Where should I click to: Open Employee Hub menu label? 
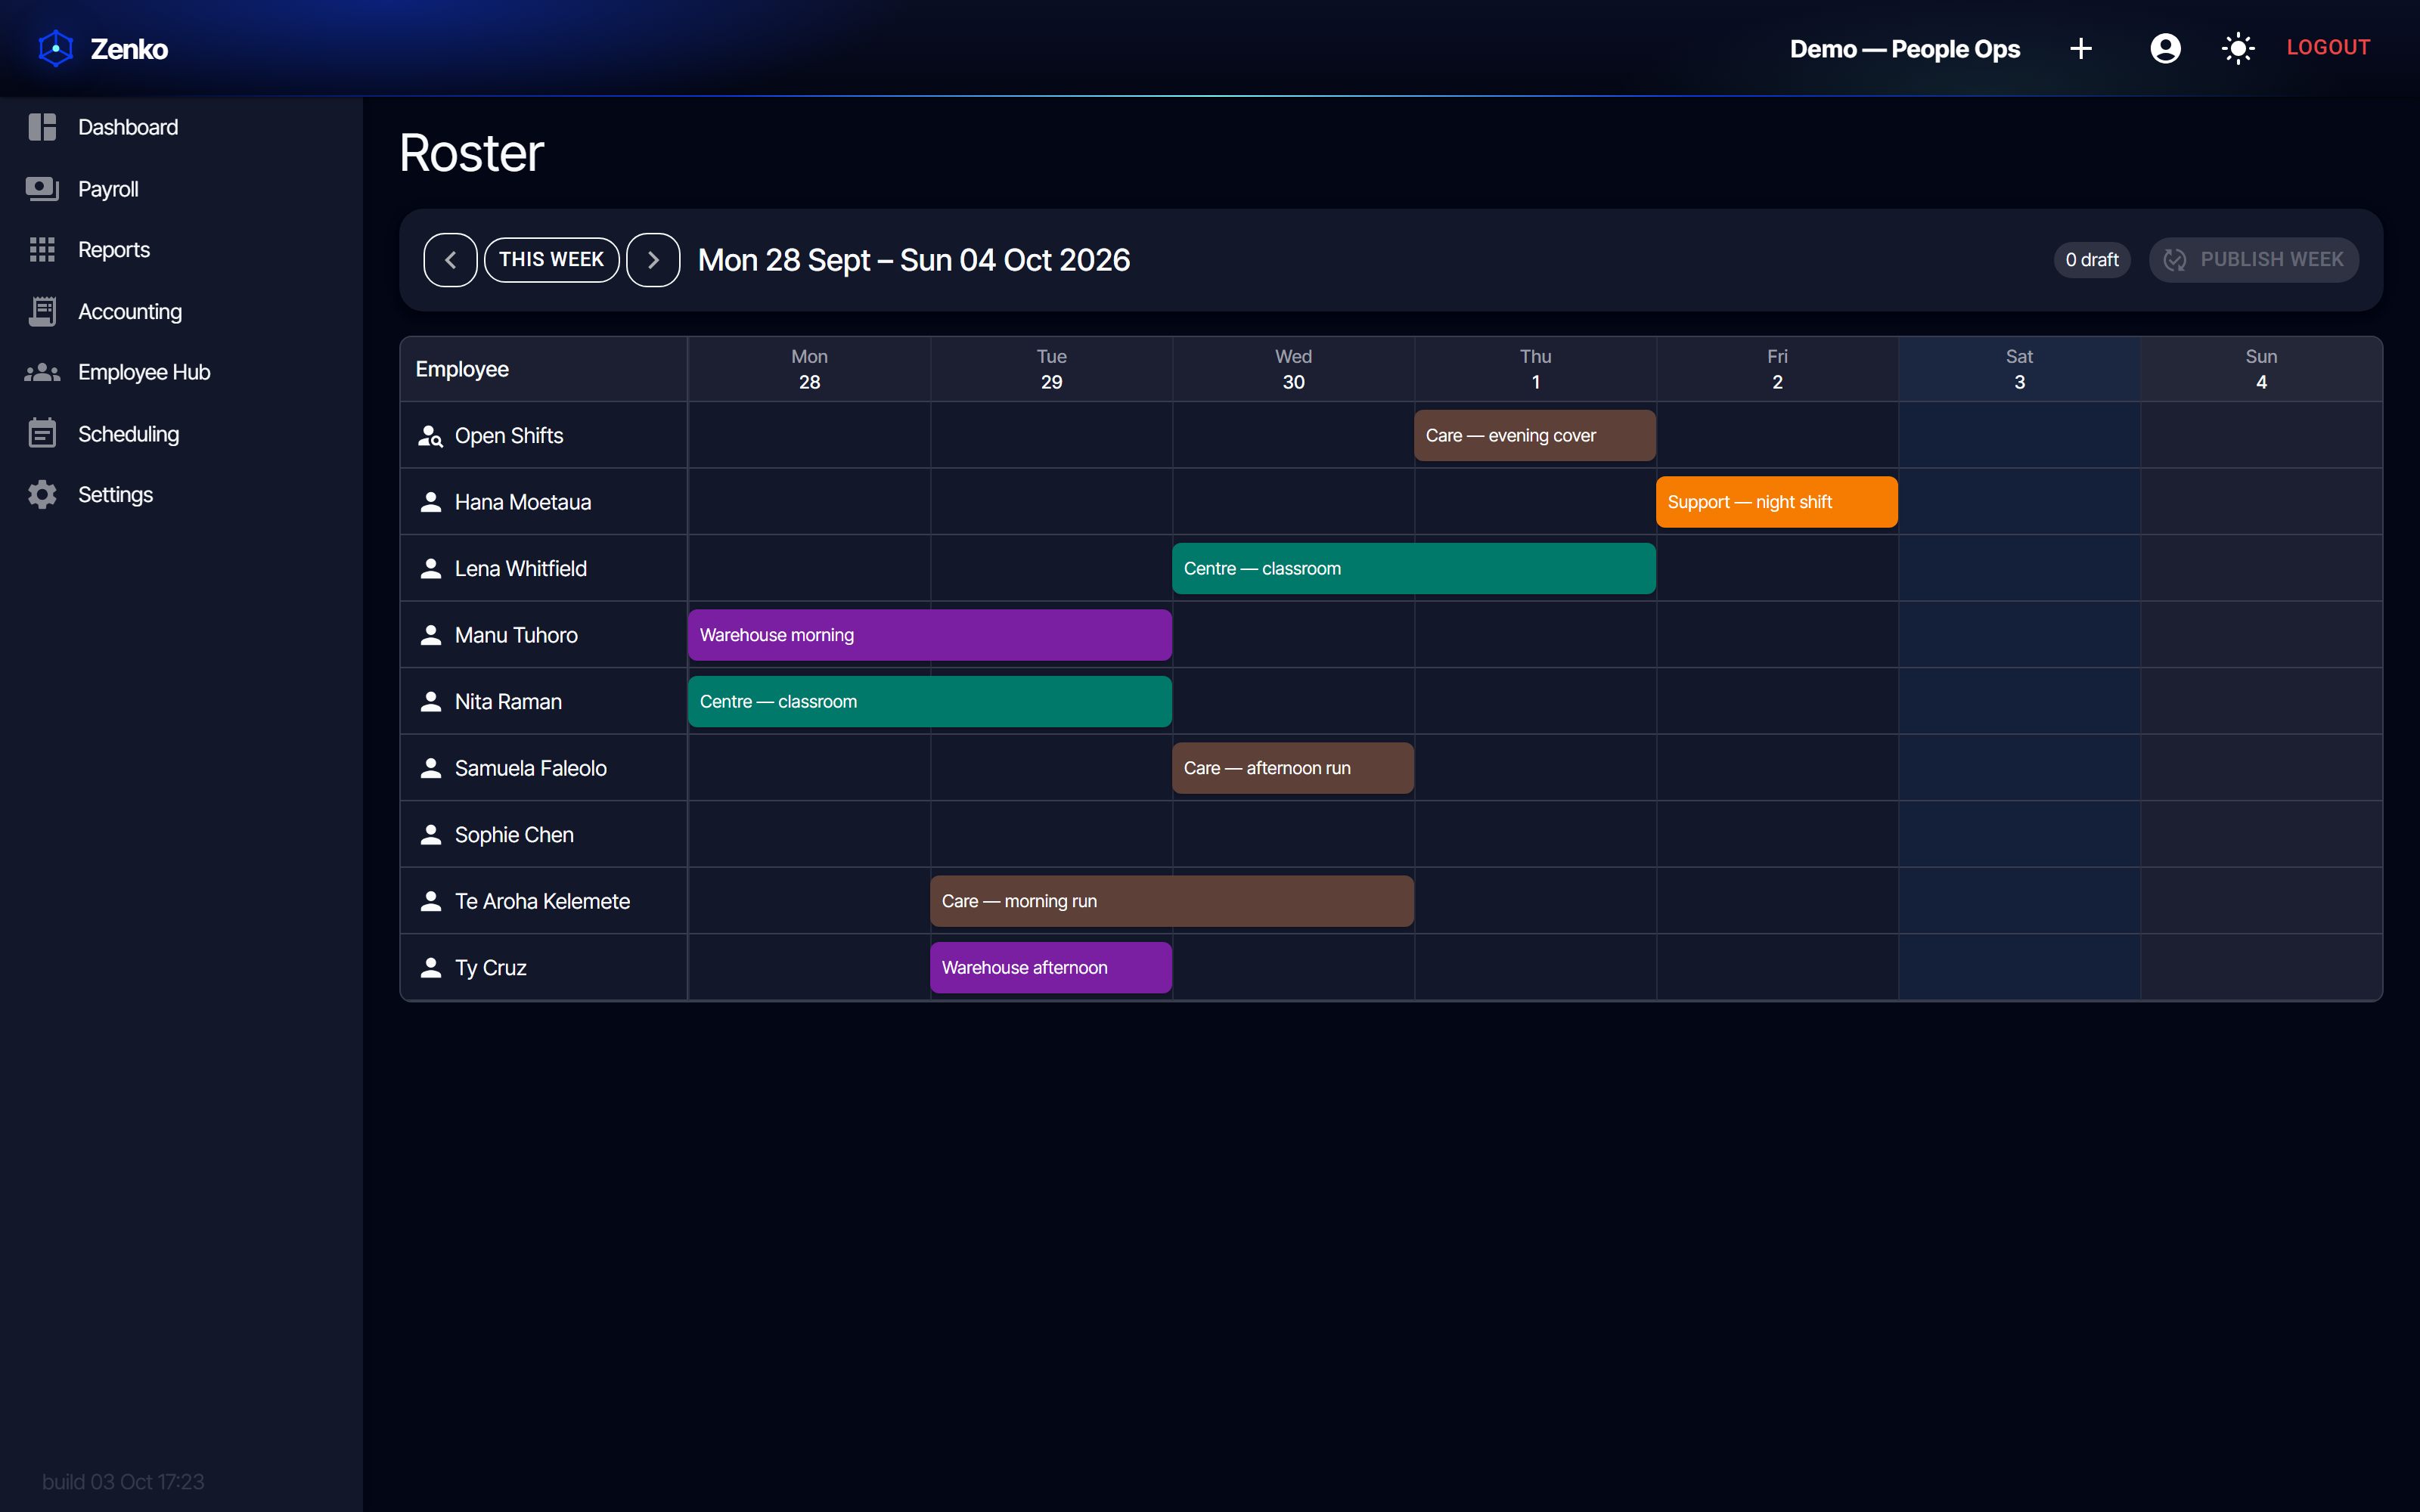tap(144, 372)
